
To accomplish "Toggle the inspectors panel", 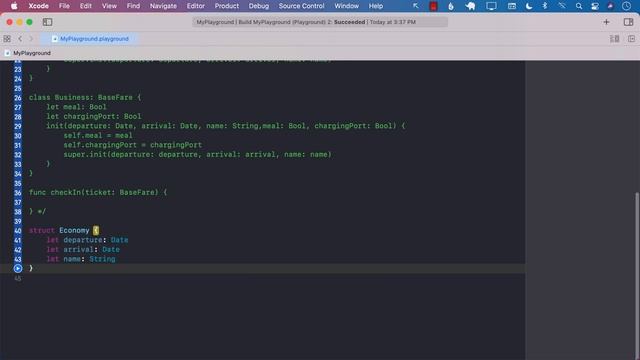I will pos(628,22).
